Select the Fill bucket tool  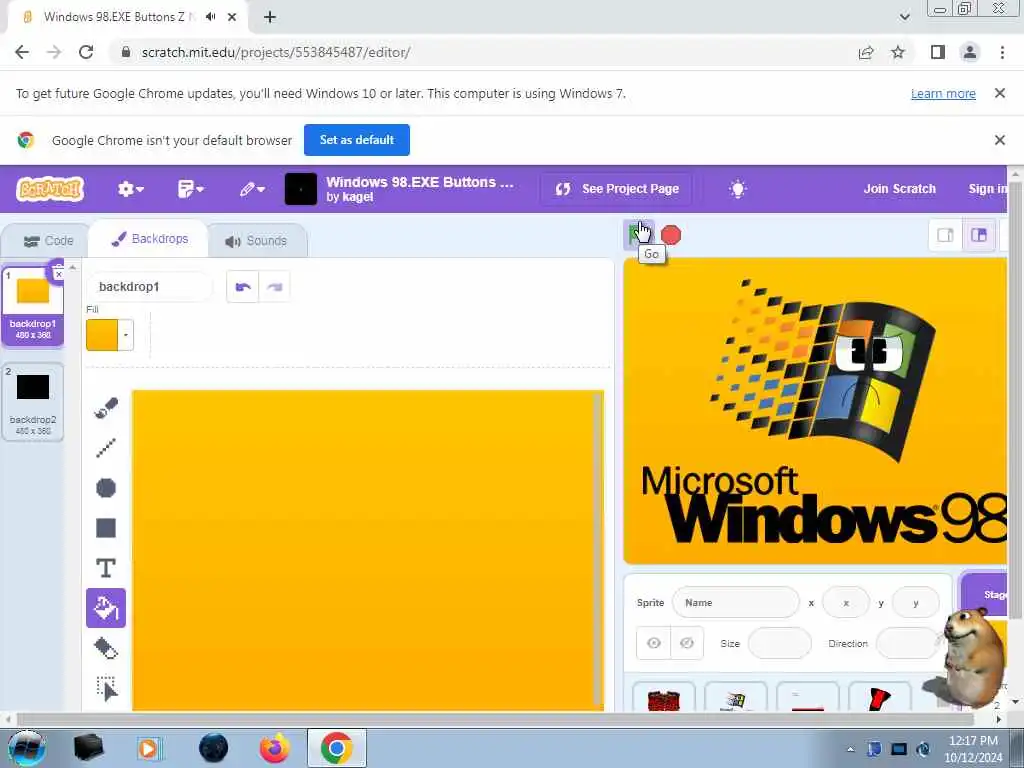point(106,608)
